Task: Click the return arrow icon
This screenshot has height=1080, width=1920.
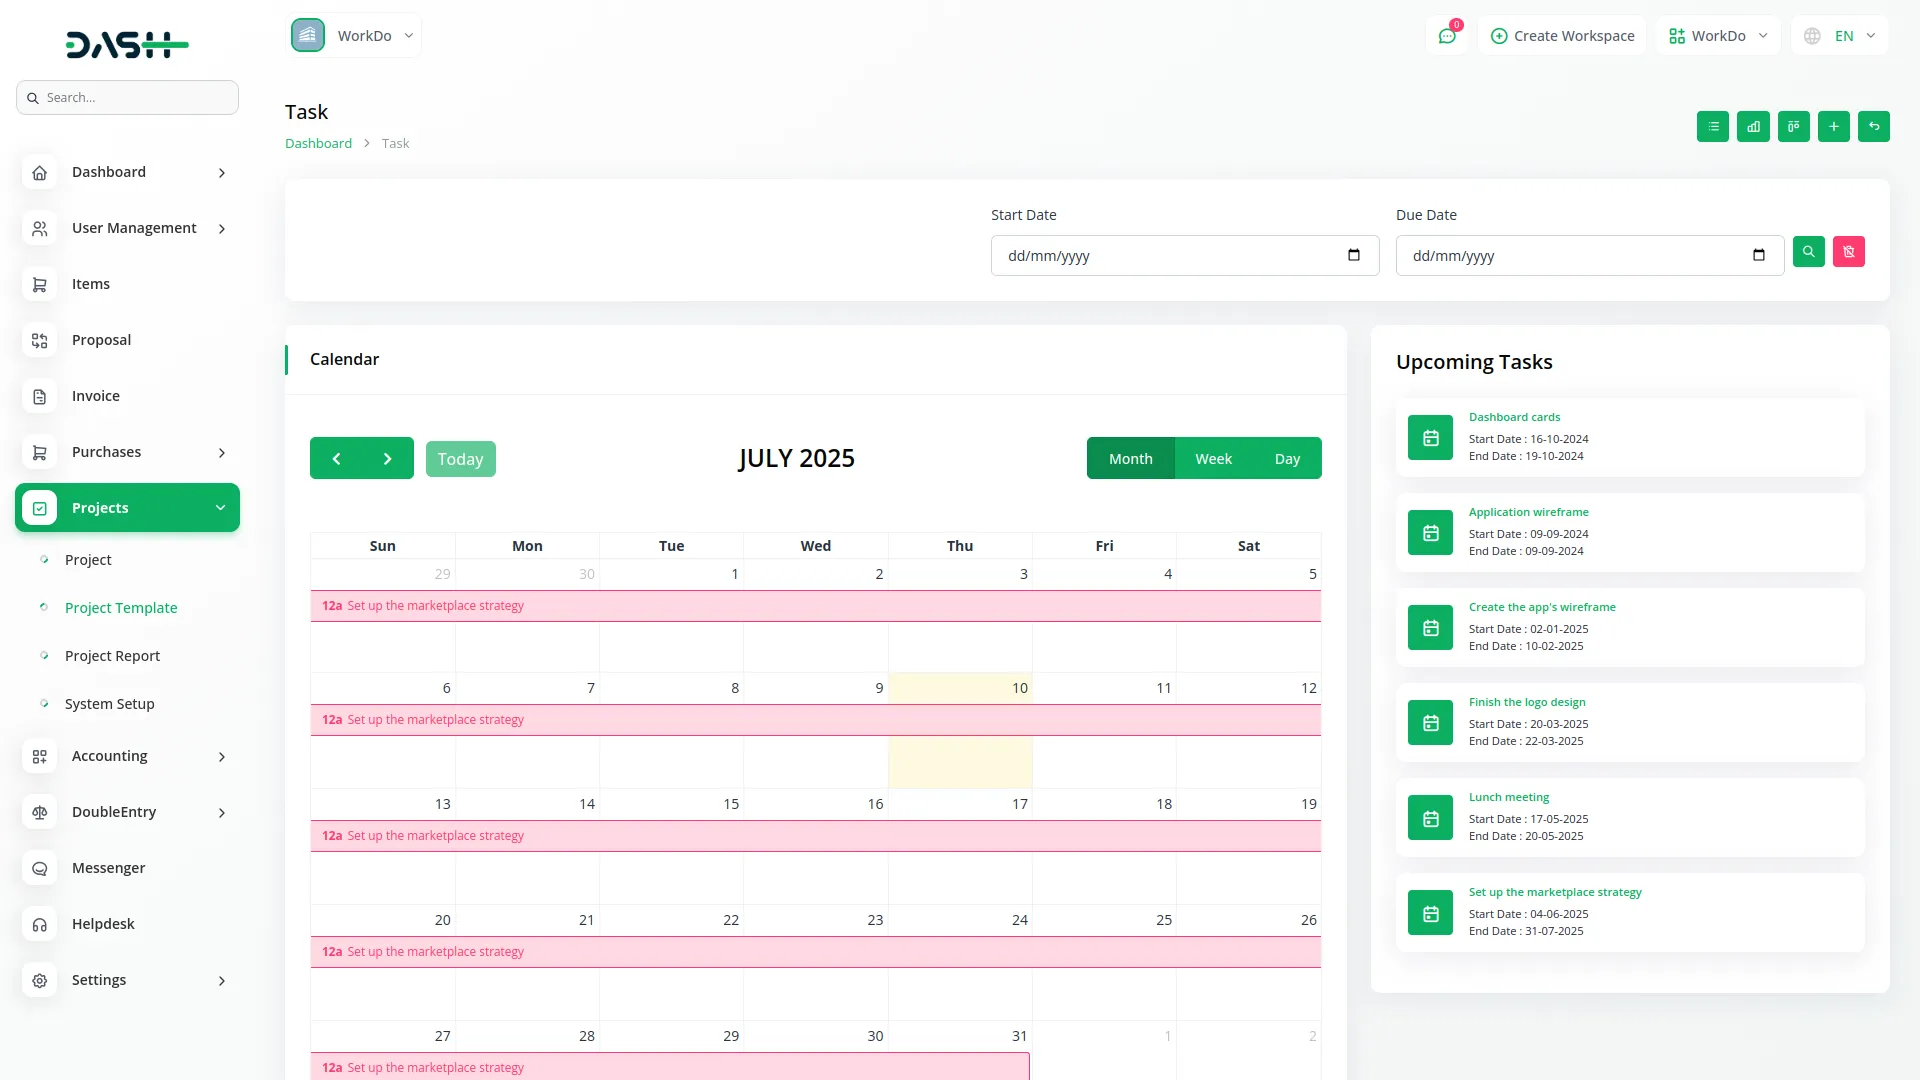Action: (1873, 126)
